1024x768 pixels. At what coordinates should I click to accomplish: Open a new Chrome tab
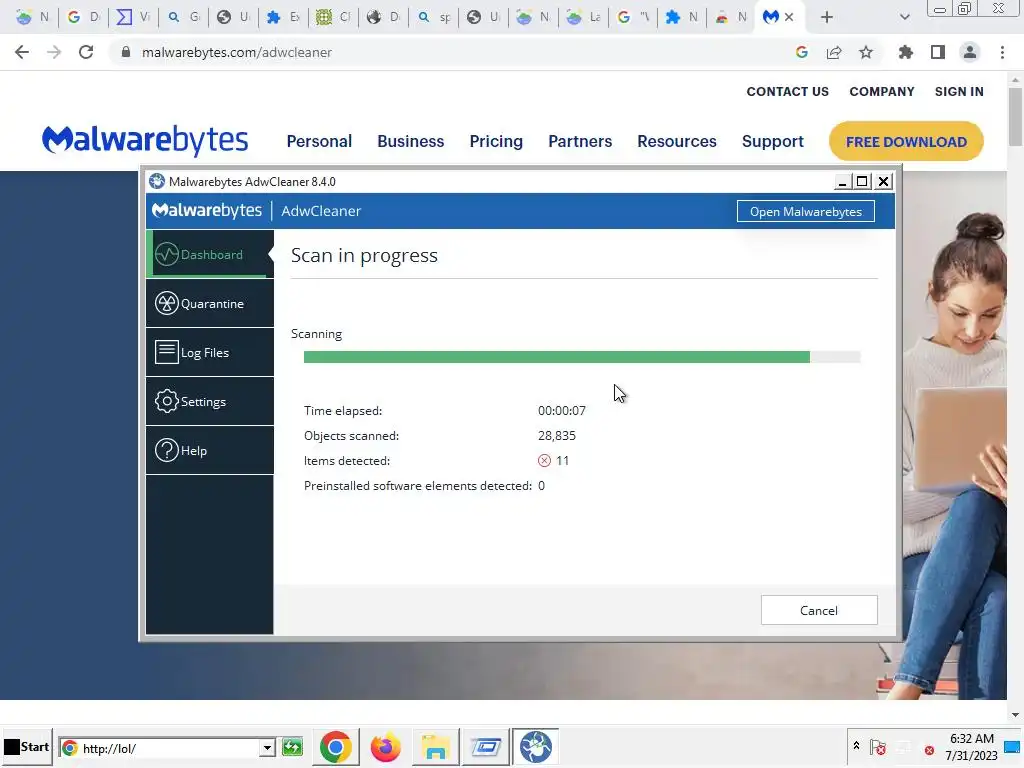(x=827, y=18)
